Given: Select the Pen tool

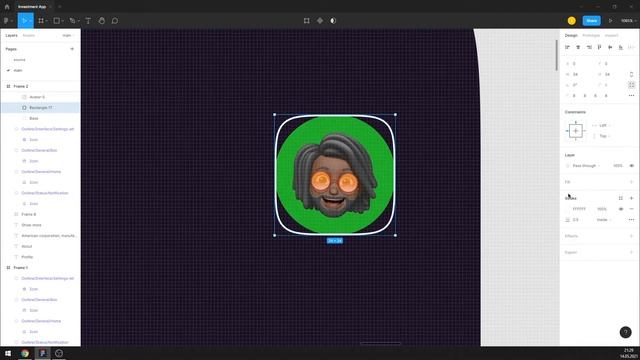Looking at the screenshot, I should point(72,20).
